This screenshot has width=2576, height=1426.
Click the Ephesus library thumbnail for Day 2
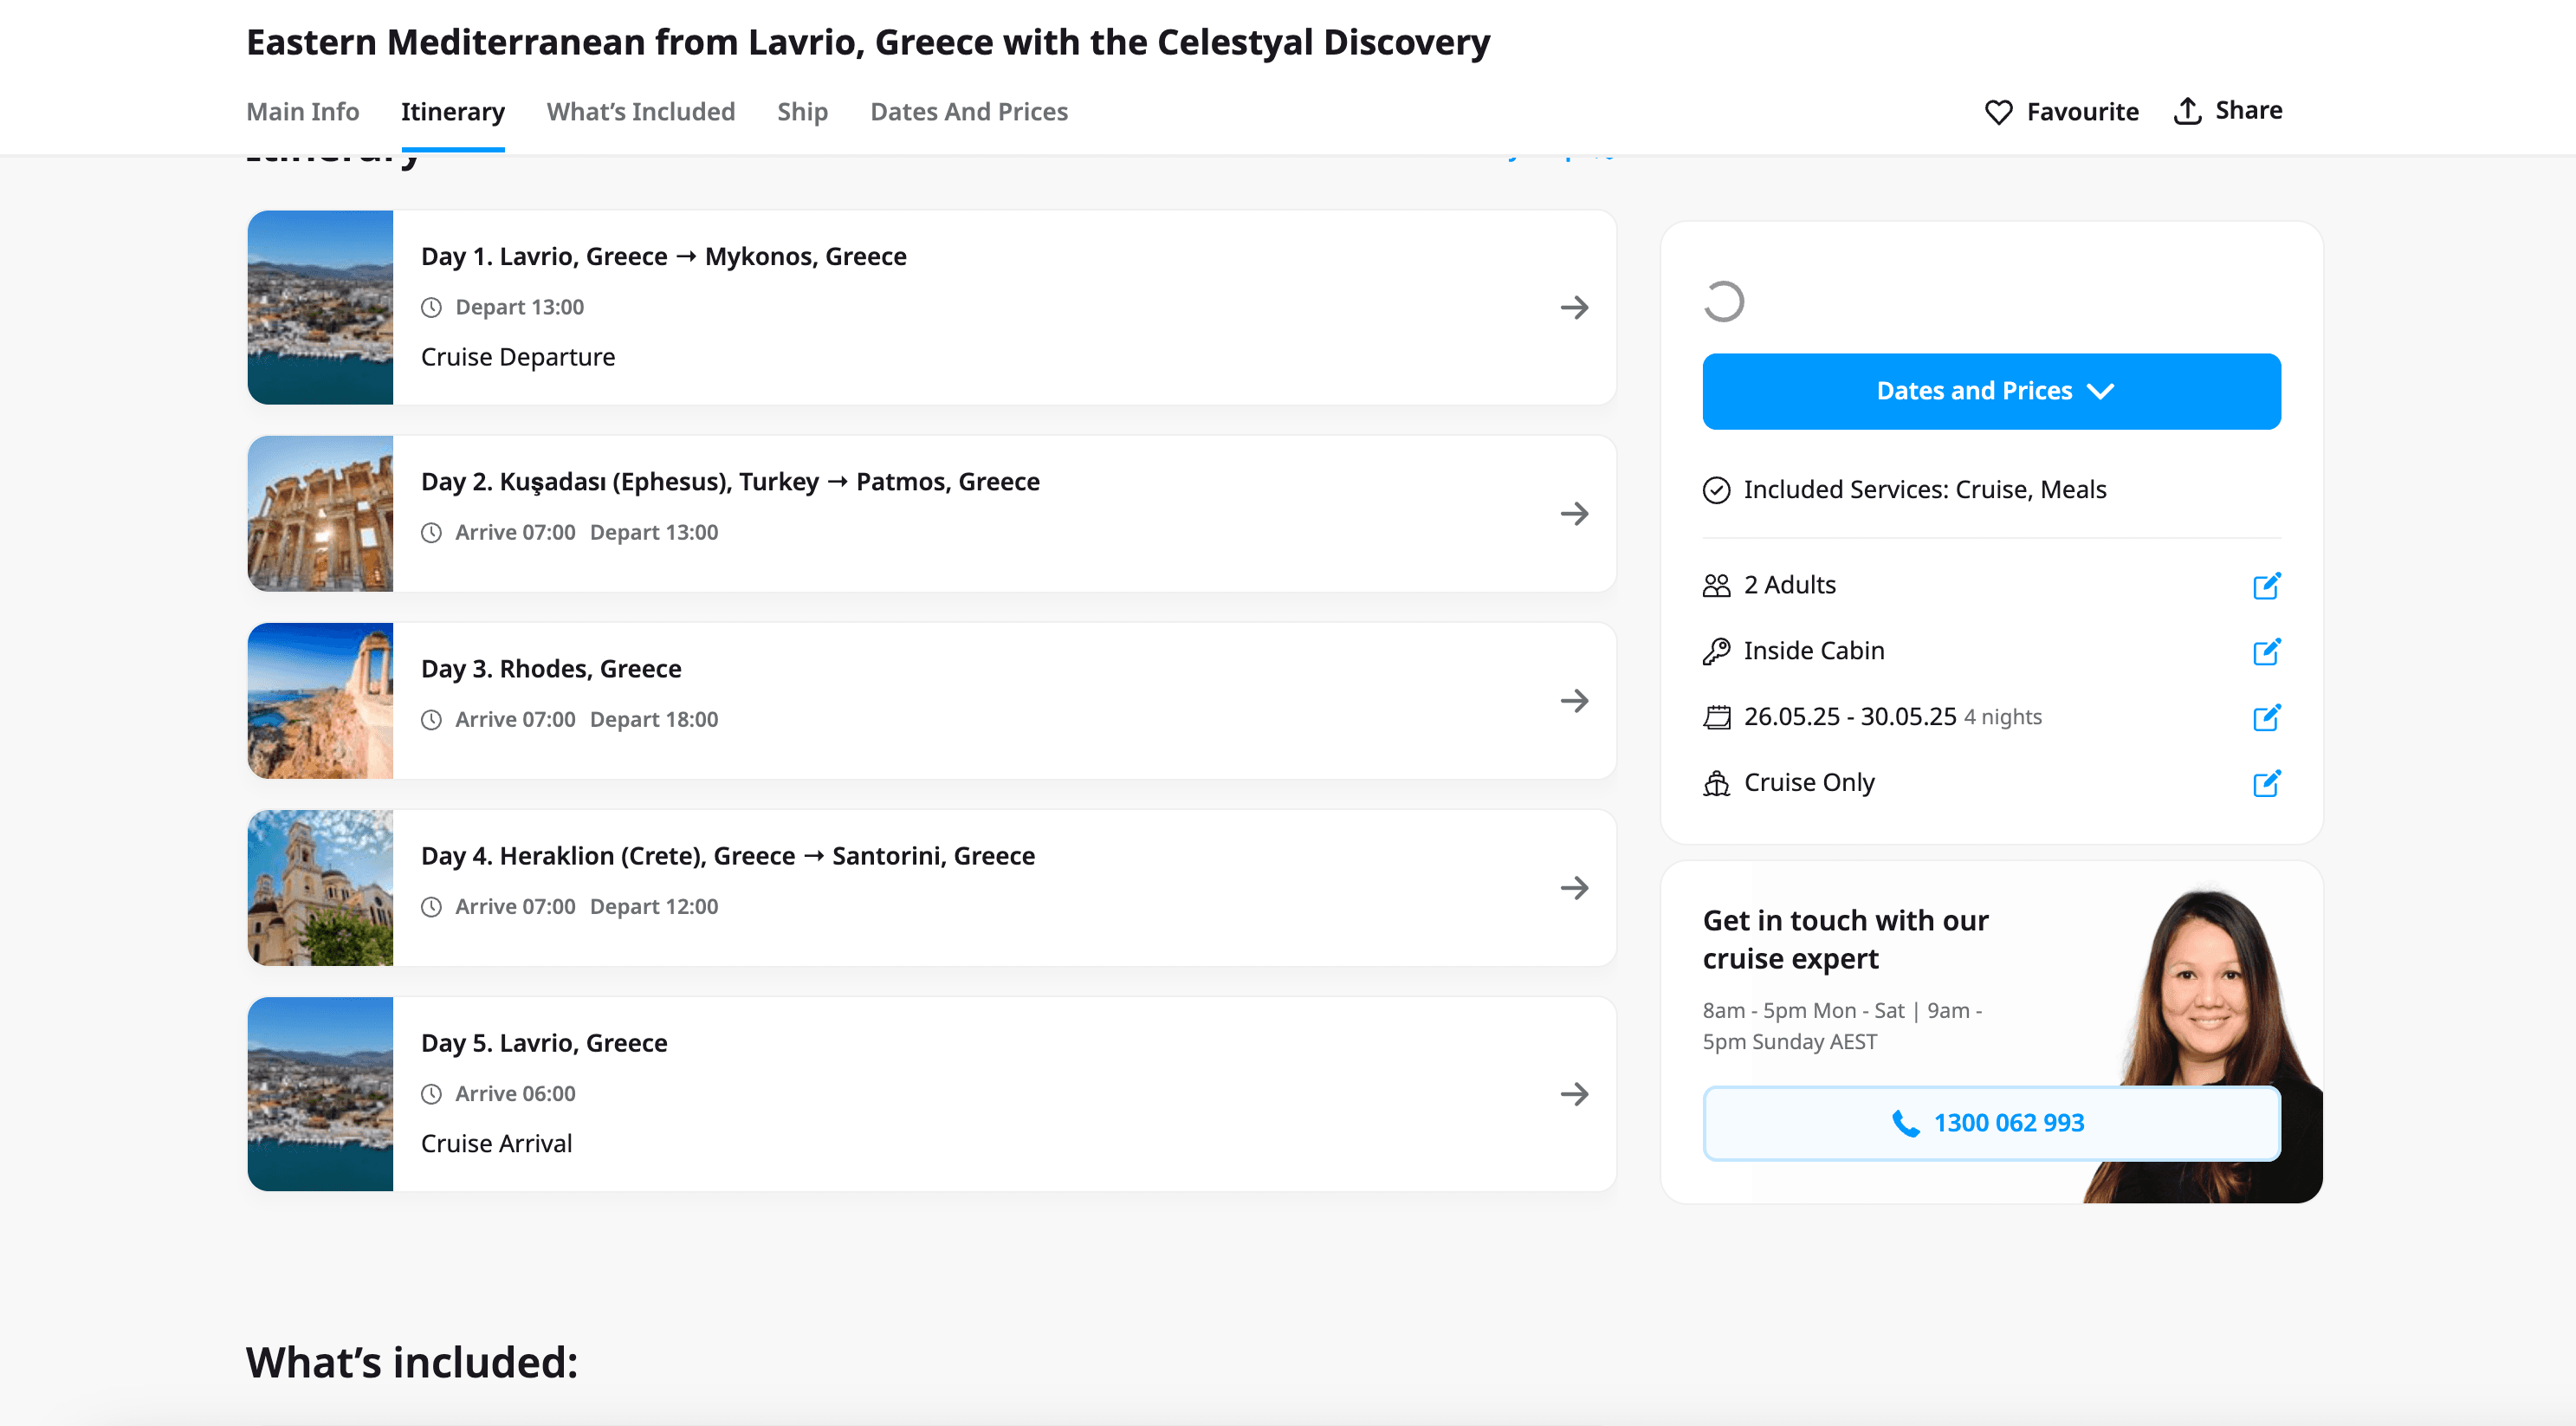(x=320, y=514)
